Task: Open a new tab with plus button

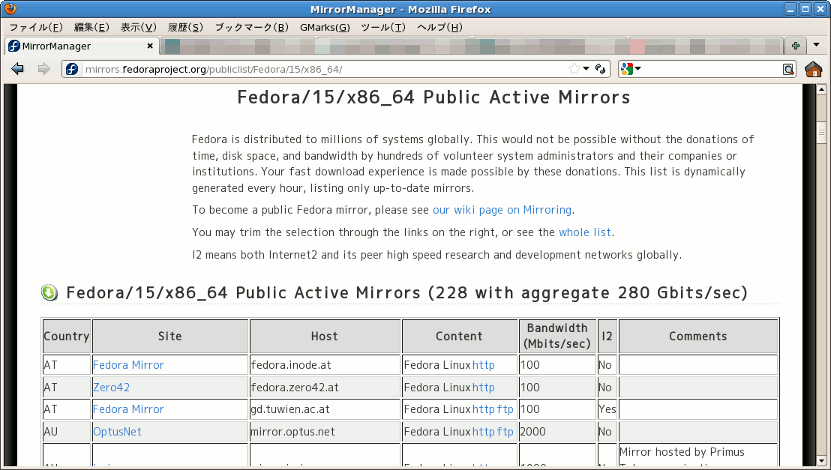Action: coord(795,46)
